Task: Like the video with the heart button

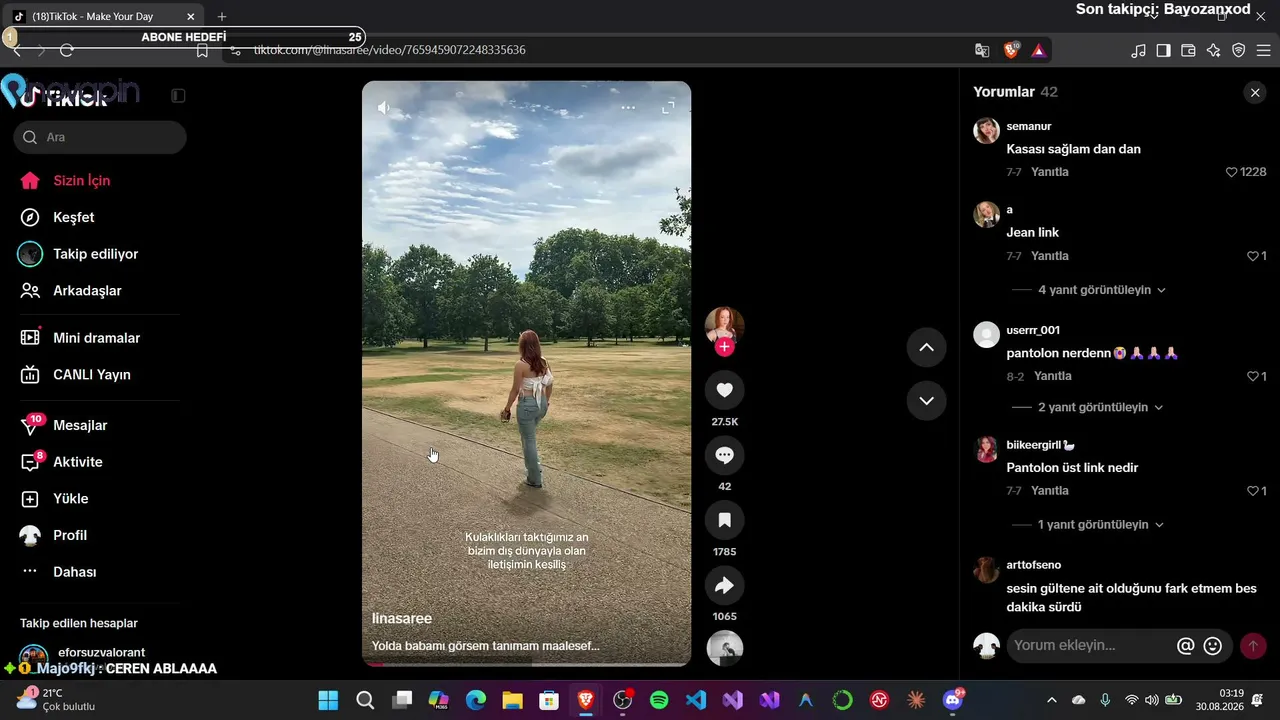Action: pos(724,390)
